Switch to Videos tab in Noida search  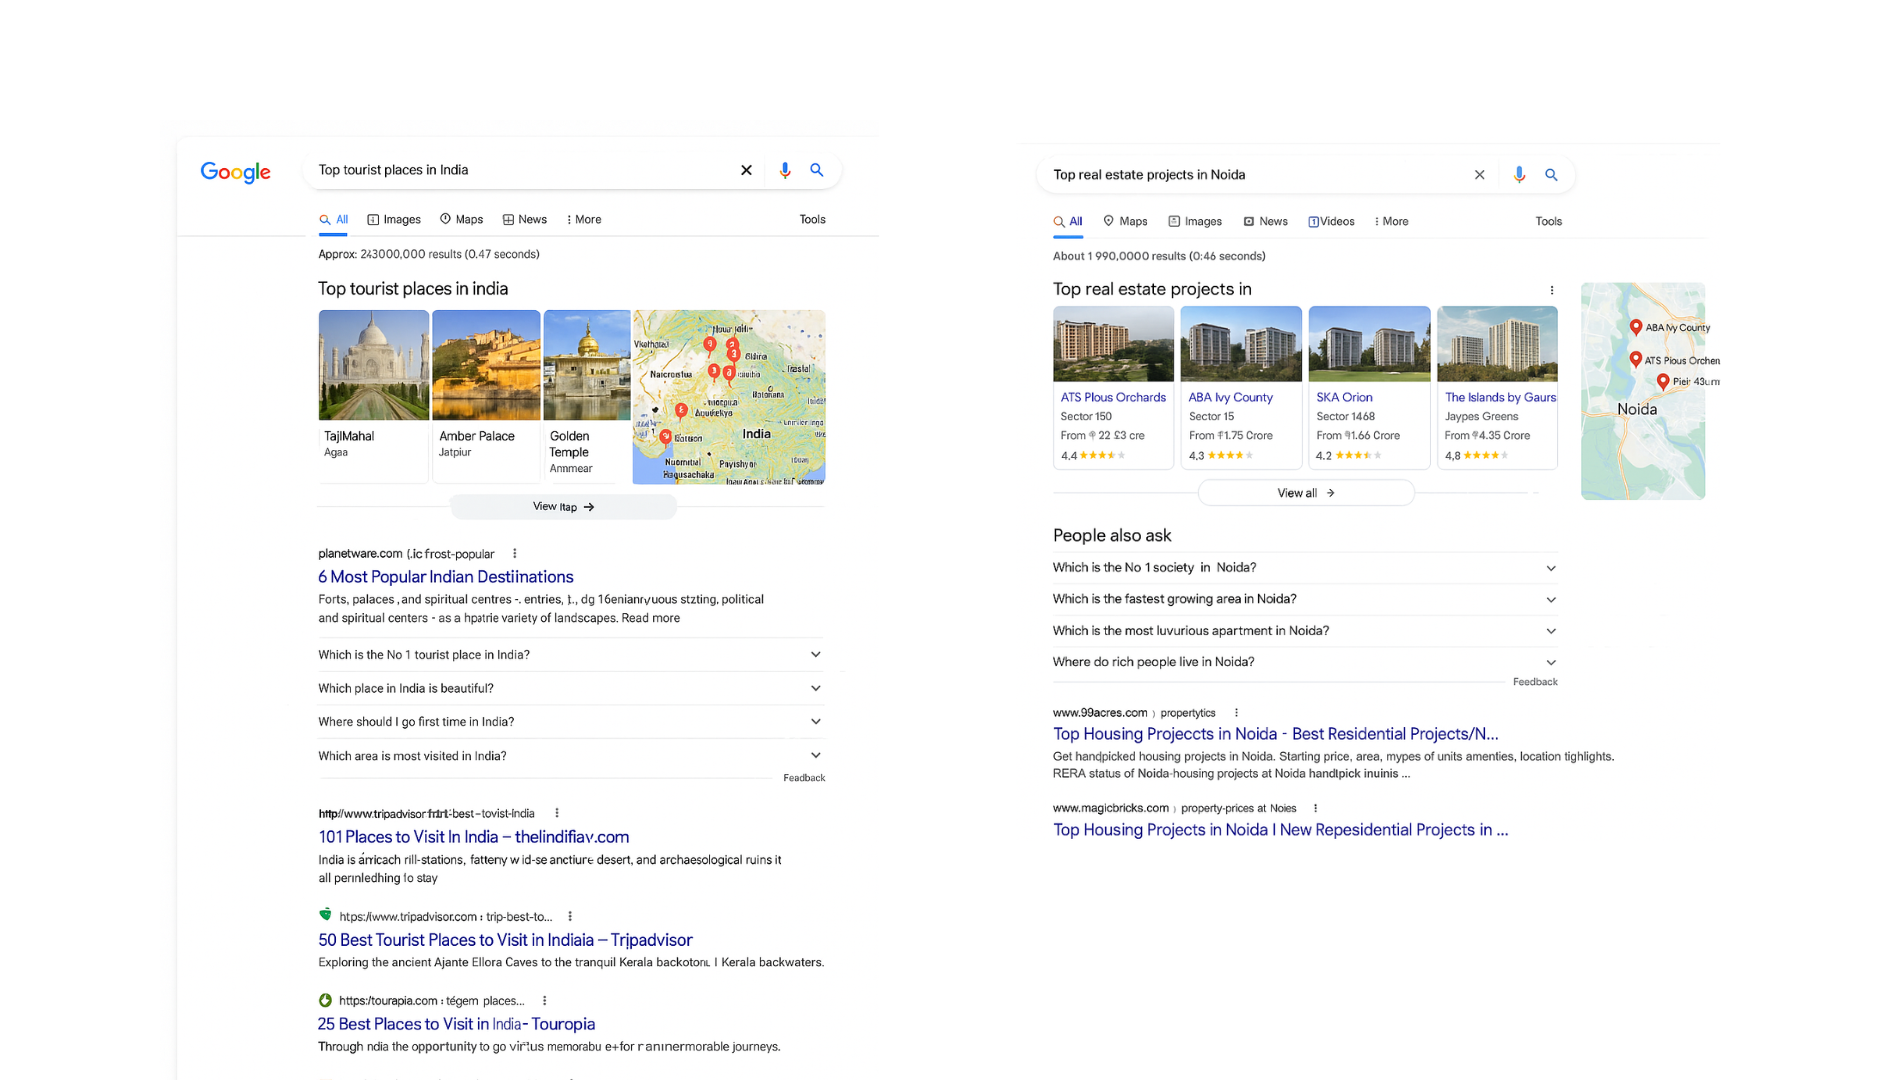[1331, 222]
